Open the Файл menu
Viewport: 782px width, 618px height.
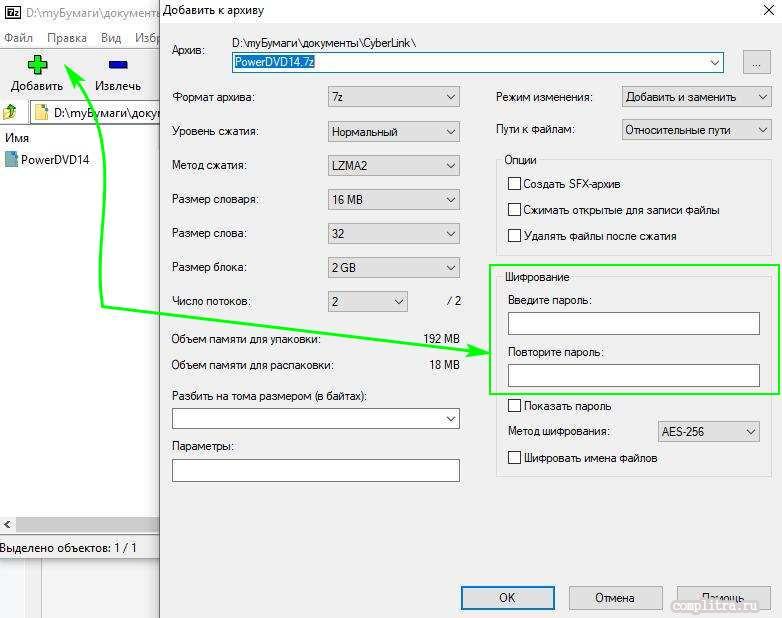coord(18,38)
